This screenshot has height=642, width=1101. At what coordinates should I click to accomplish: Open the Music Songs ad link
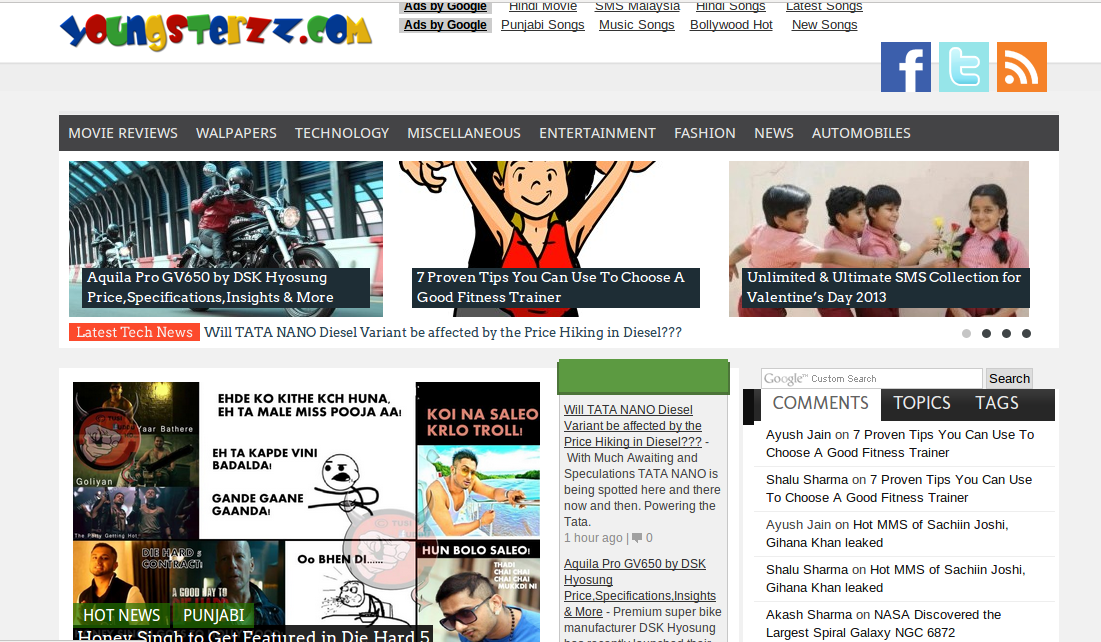pyautogui.click(x=637, y=25)
